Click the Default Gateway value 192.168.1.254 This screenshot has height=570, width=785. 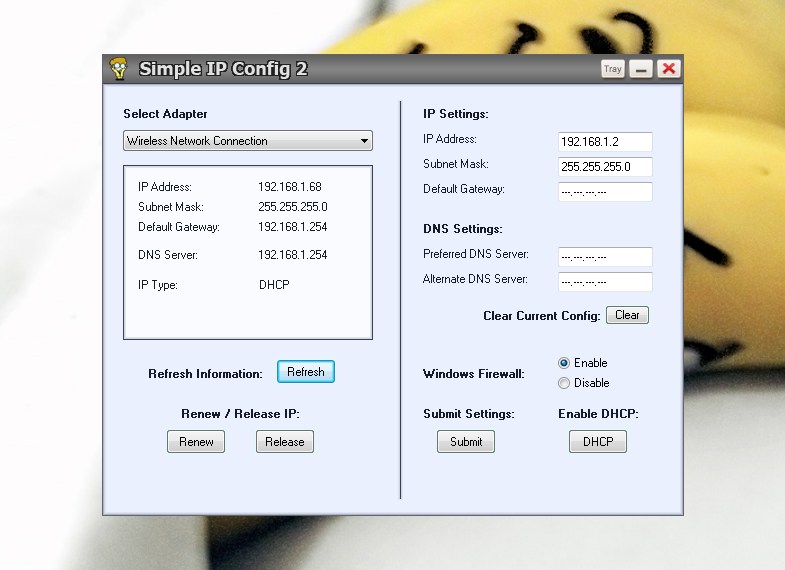click(x=293, y=227)
